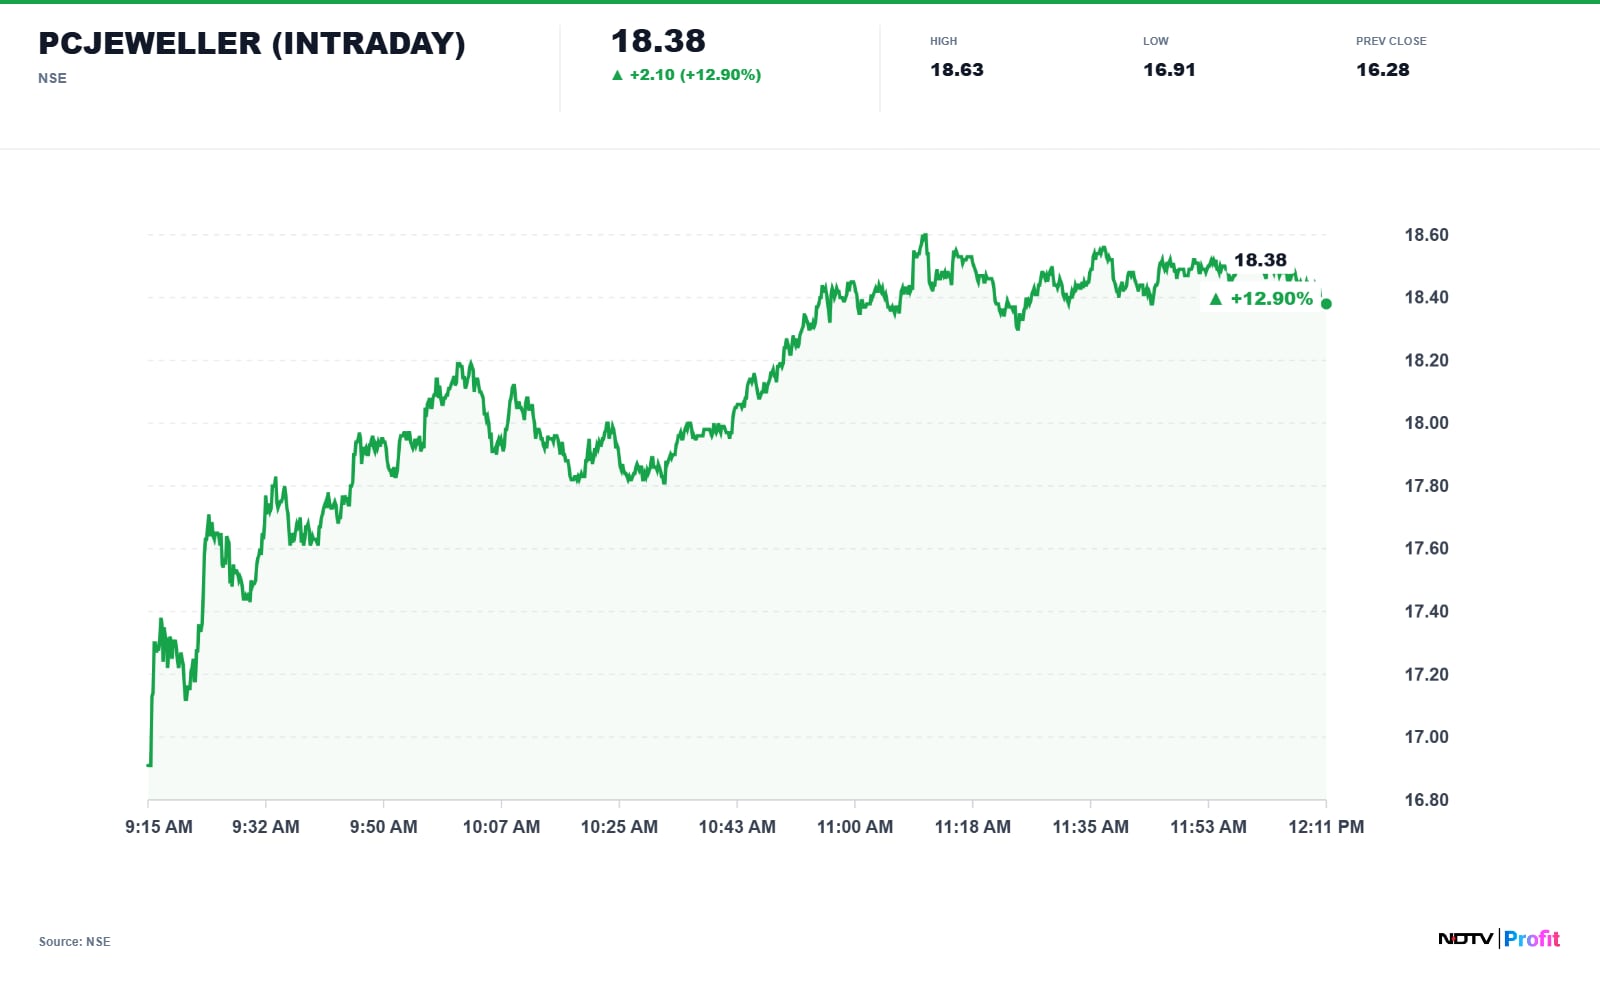This screenshot has width=1600, height=988.
Task: Click the 17.20 y-axis label
Action: tap(1426, 674)
